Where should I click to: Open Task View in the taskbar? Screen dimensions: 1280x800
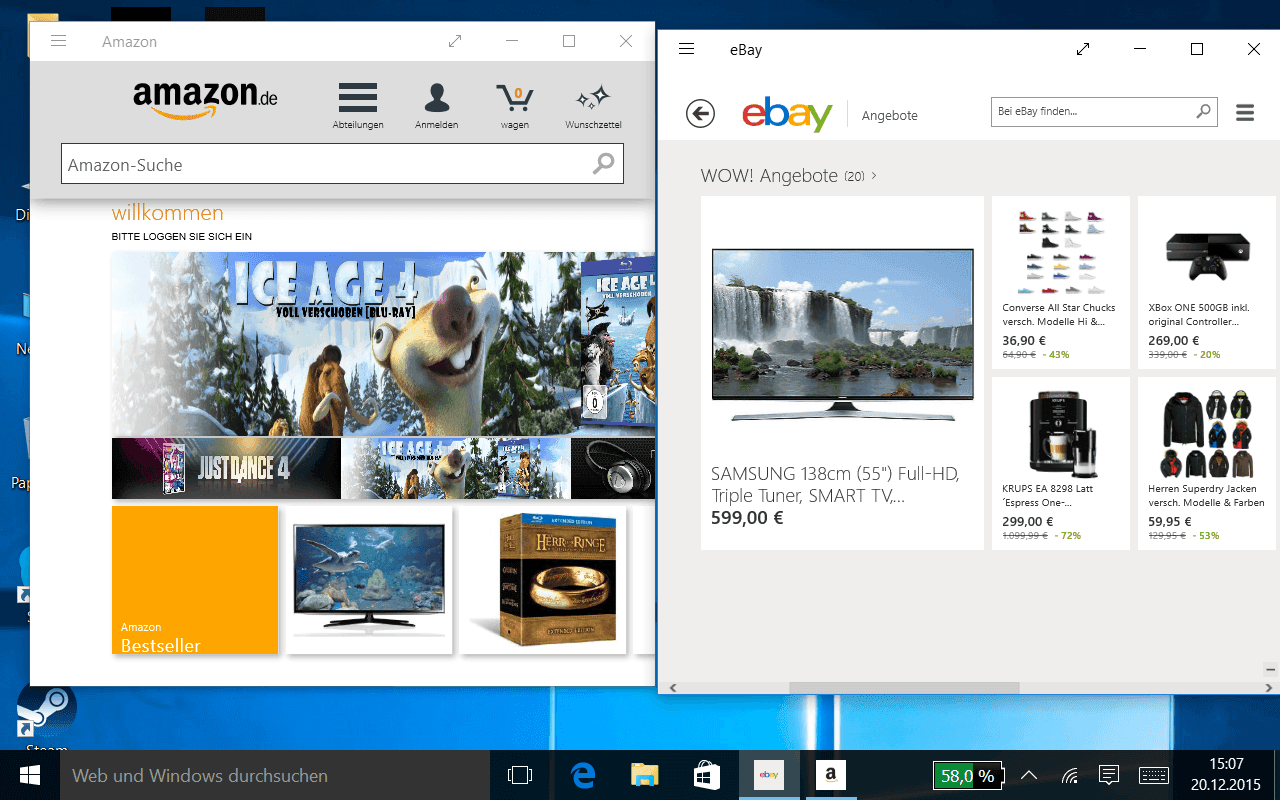point(520,775)
